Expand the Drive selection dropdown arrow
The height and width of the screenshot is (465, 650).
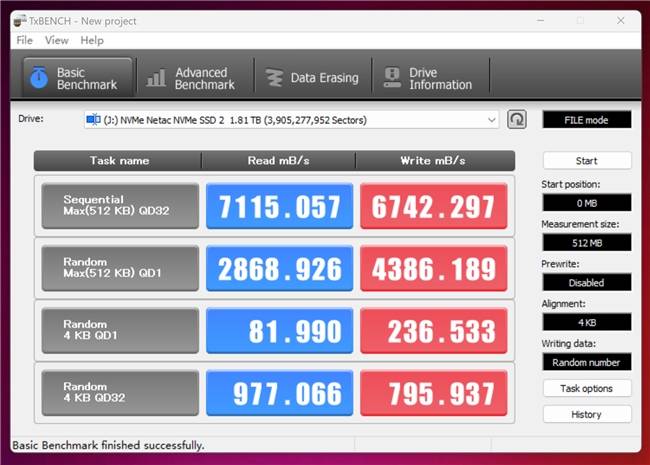[x=492, y=120]
